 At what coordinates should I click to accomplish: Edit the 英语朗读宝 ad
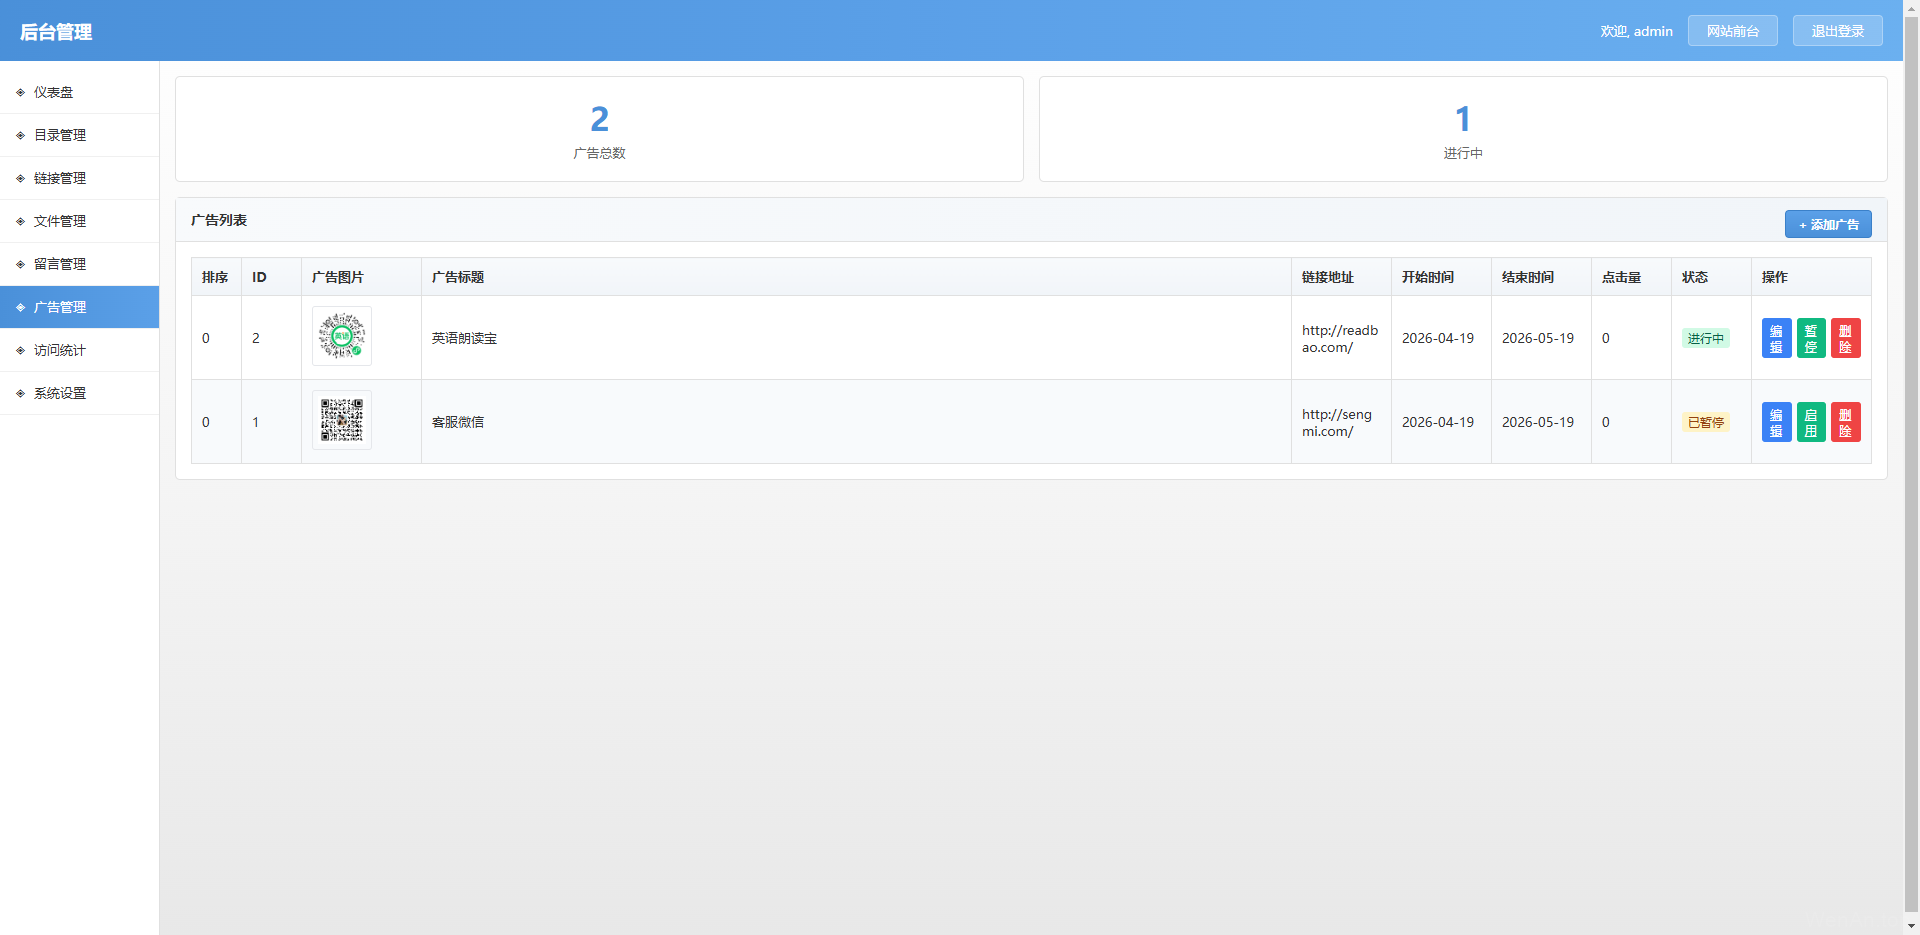coord(1776,338)
